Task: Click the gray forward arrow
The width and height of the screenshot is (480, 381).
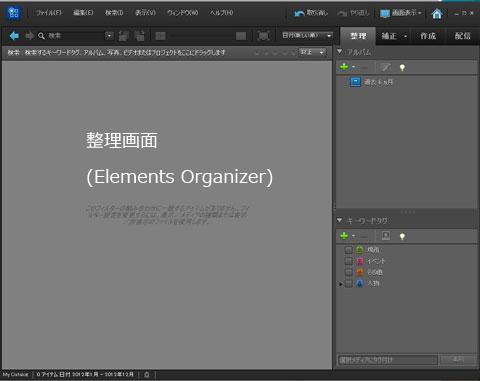Action: pyautogui.click(x=30, y=36)
